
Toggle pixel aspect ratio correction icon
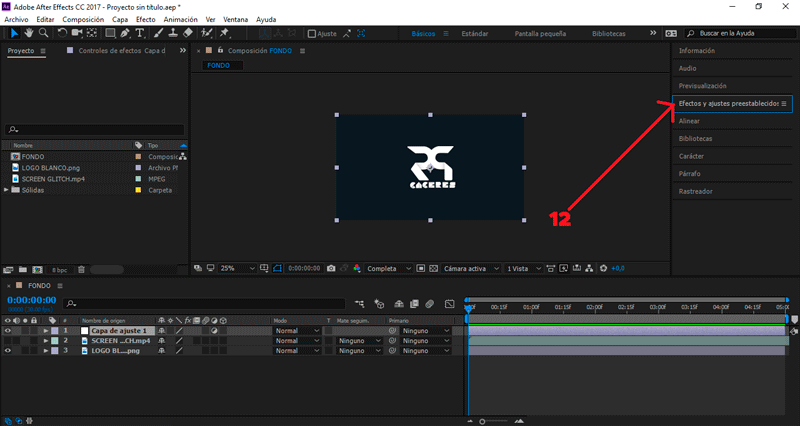coord(550,268)
